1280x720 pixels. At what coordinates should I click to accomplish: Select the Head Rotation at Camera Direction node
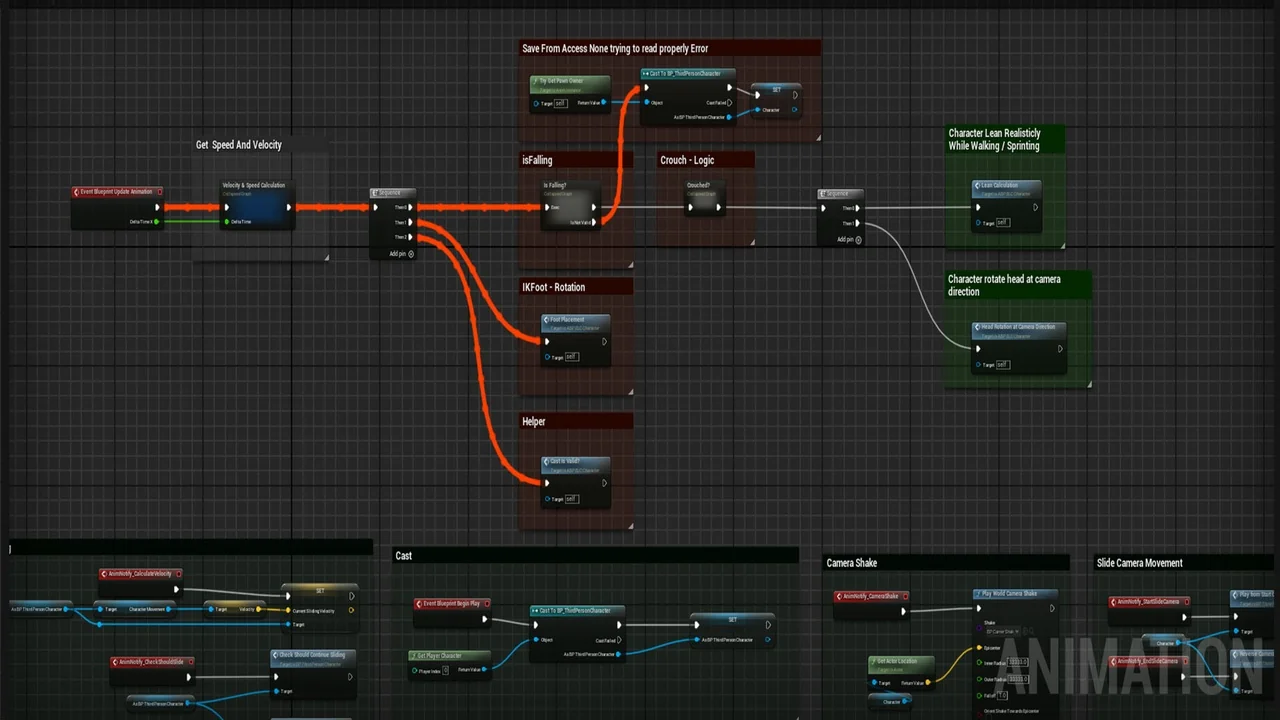1017,327
